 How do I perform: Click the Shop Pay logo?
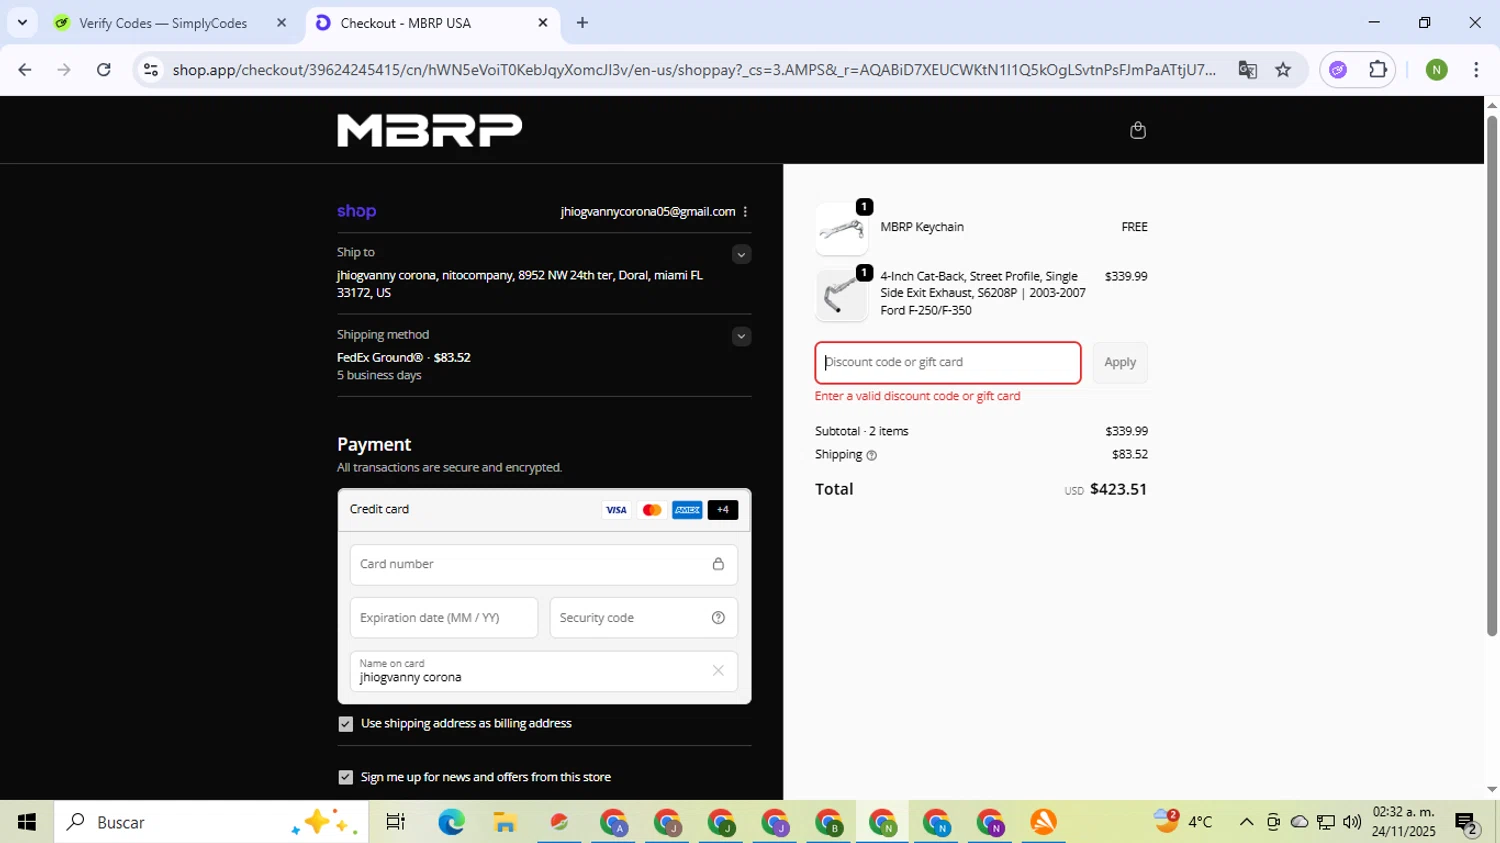[356, 211]
